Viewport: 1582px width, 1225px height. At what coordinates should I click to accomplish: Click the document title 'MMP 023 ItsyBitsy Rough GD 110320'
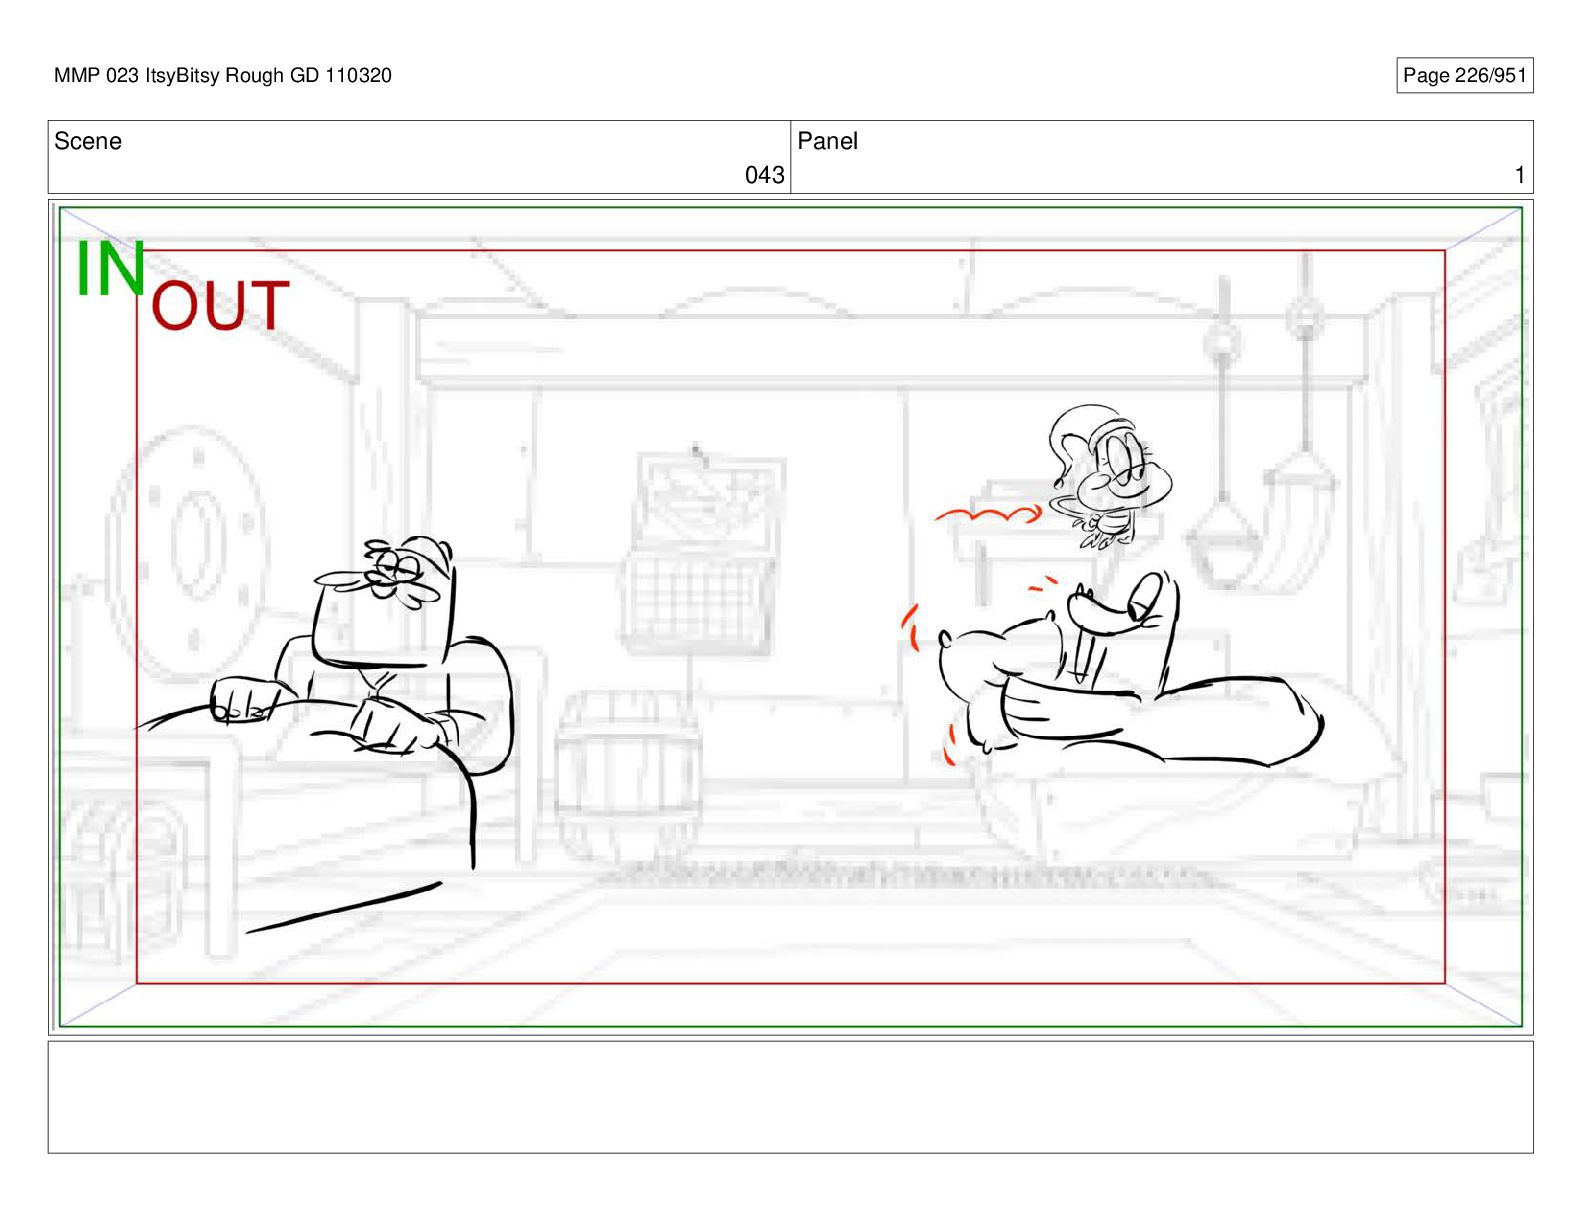(x=223, y=75)
